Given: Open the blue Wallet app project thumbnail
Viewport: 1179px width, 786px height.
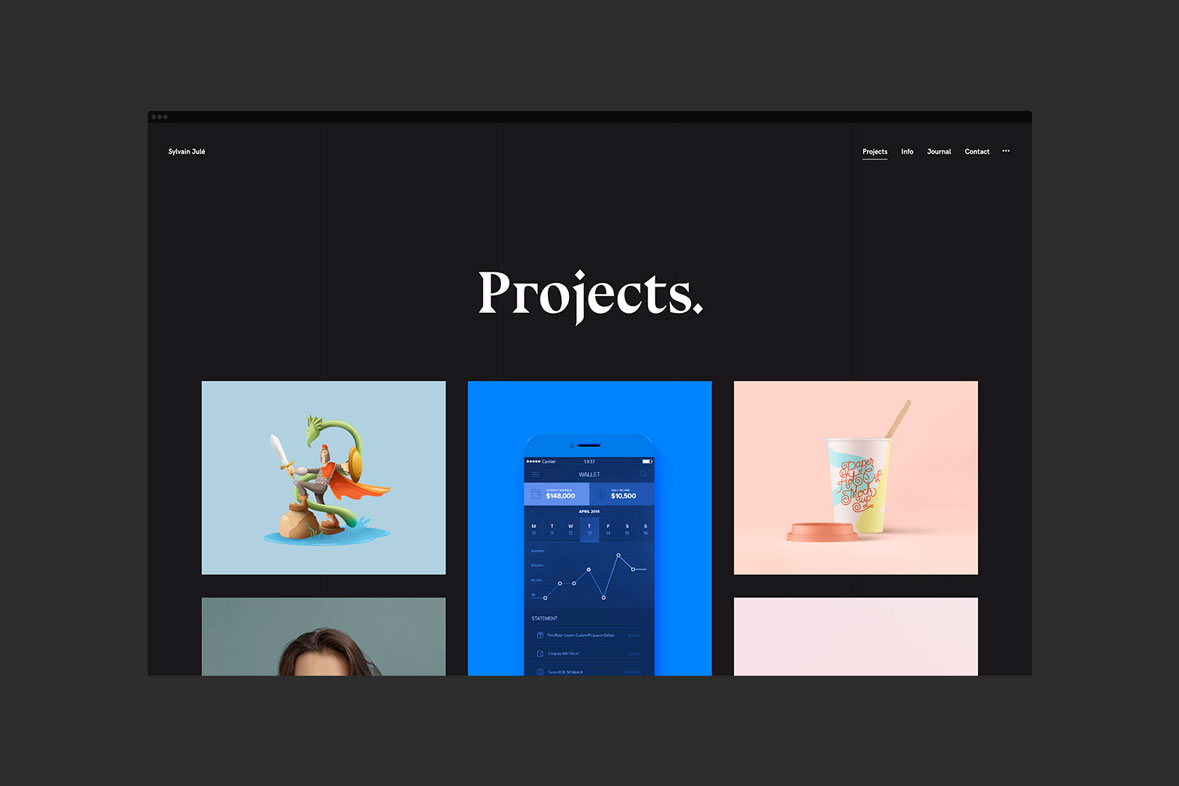Looking at the screenshot, I should pos(590,528).
